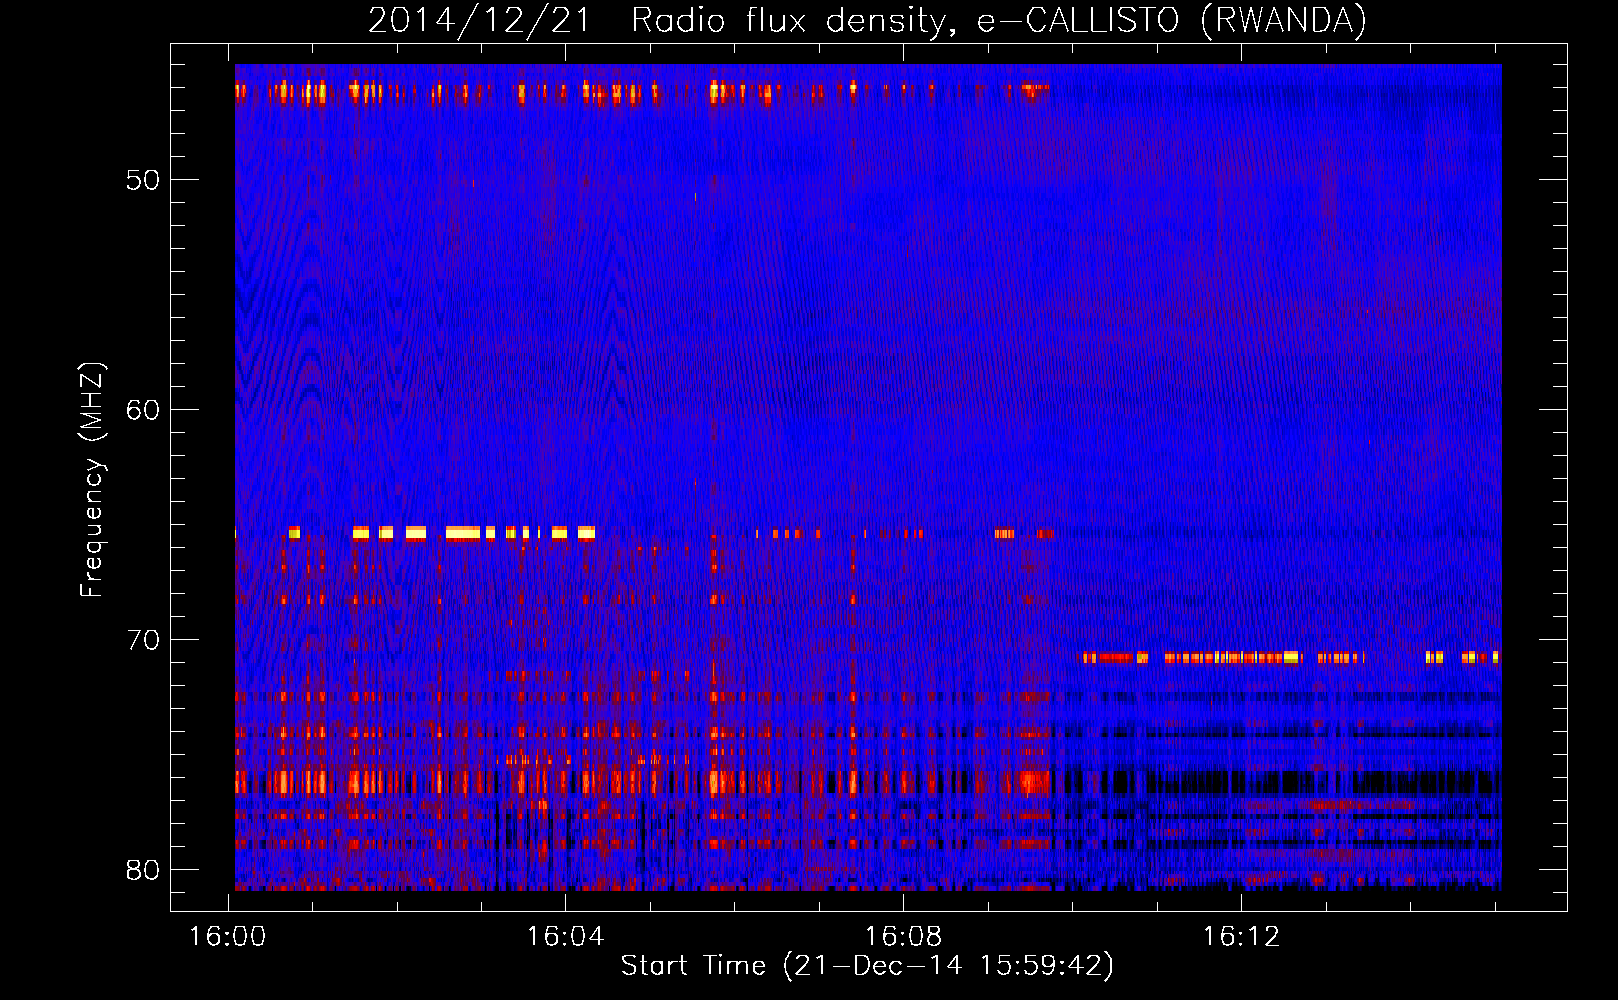Click the 70 frequency tick label
This screenshot has width=1618, height=1000.
(x=143, y=640)
